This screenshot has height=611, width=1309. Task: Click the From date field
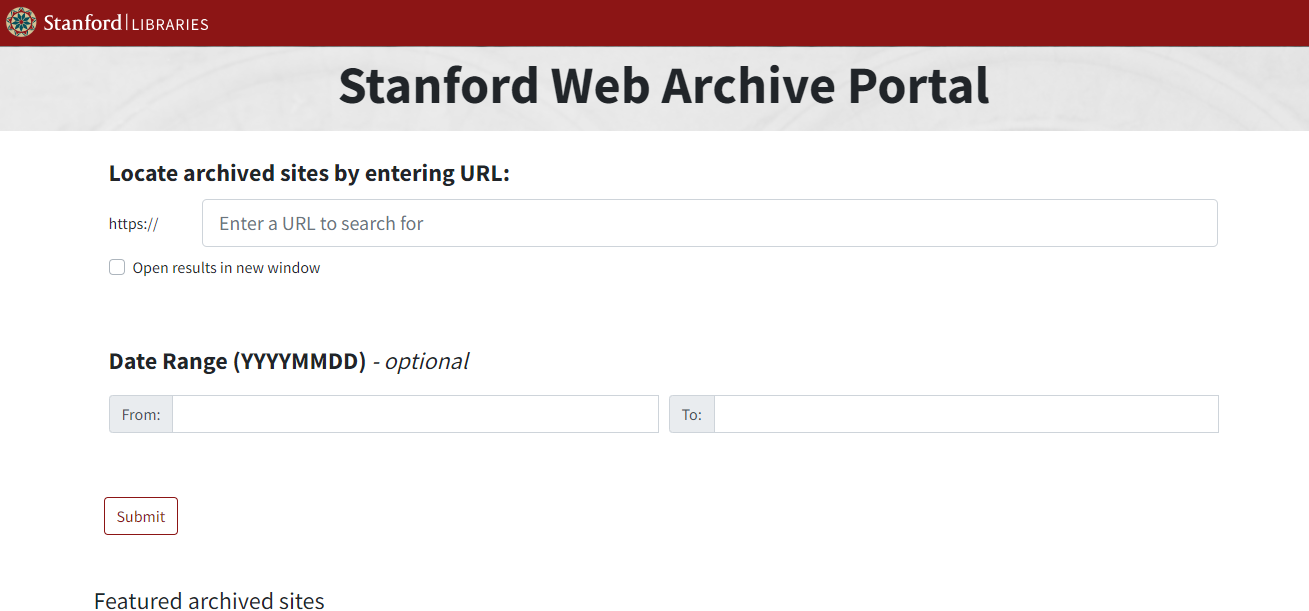415,413
